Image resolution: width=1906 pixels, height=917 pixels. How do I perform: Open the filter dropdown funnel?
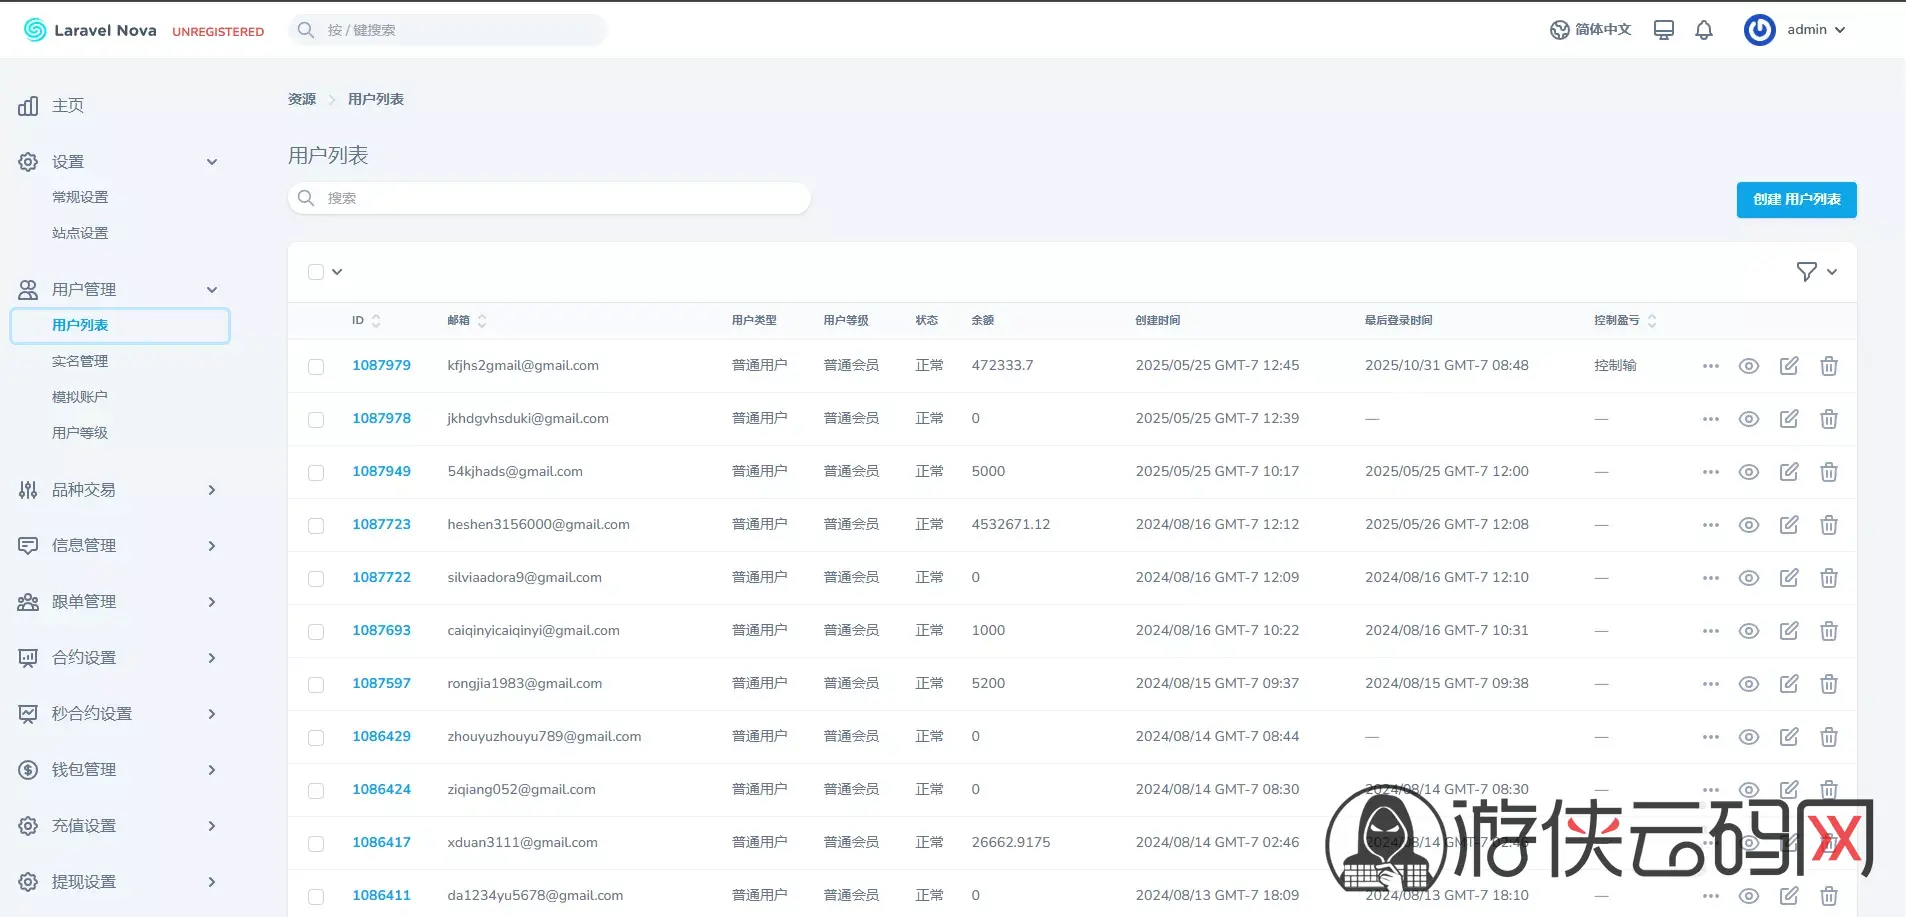(1816, 272)
